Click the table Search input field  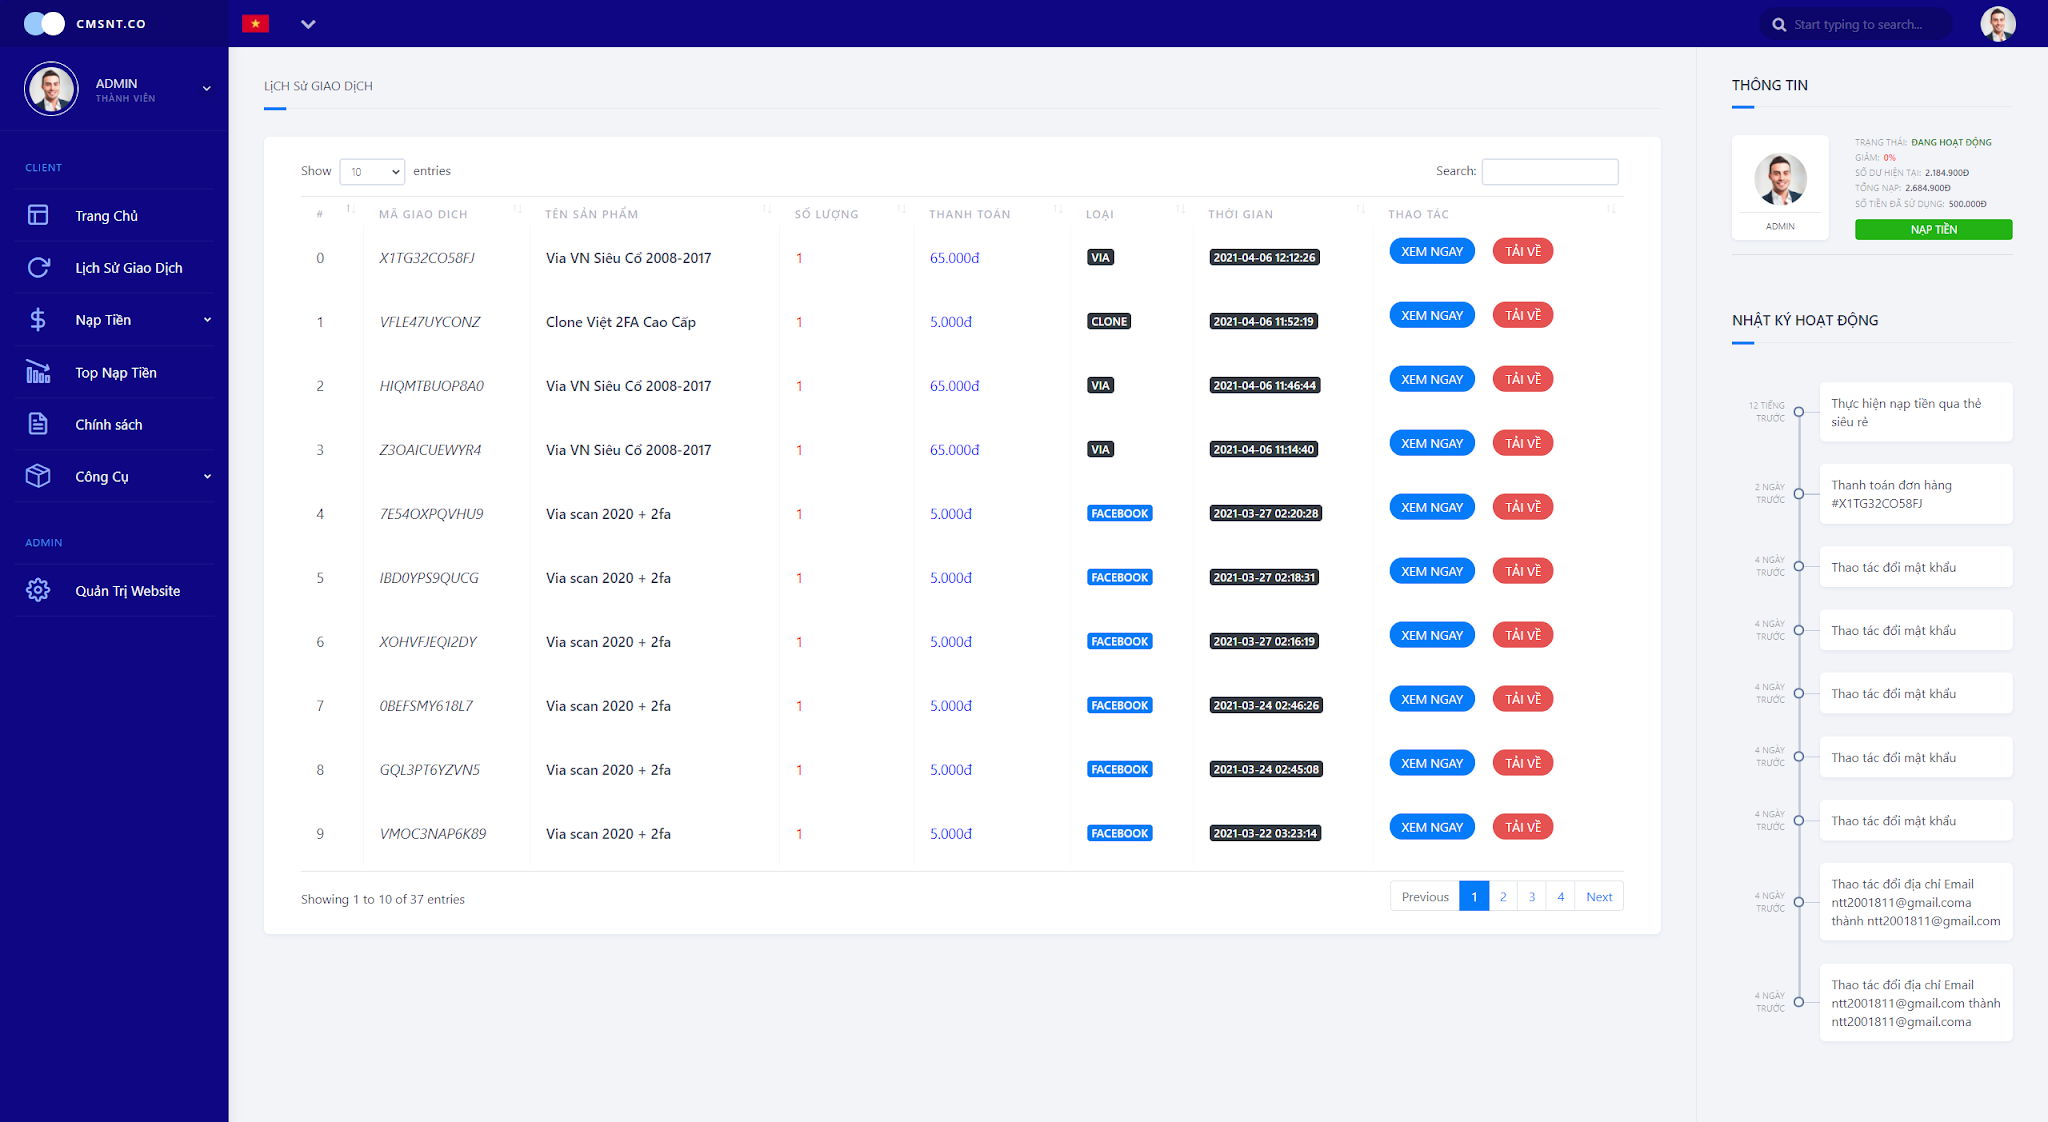pyautogui.click(x=1549, y=172)
